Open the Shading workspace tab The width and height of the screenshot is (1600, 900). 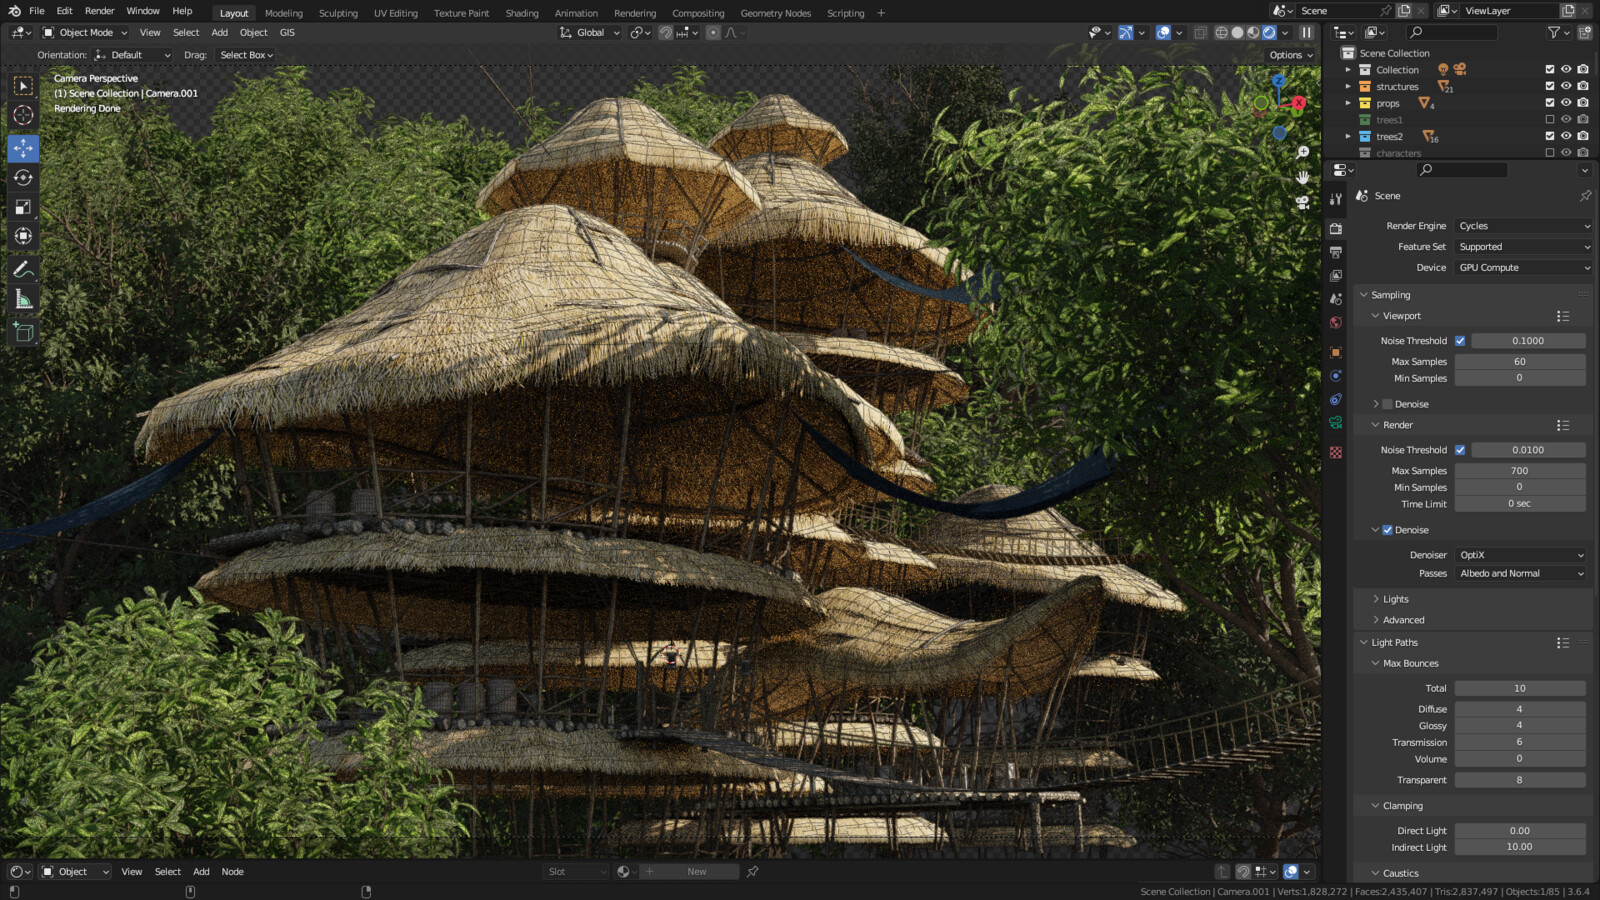[x=521, y=13]
